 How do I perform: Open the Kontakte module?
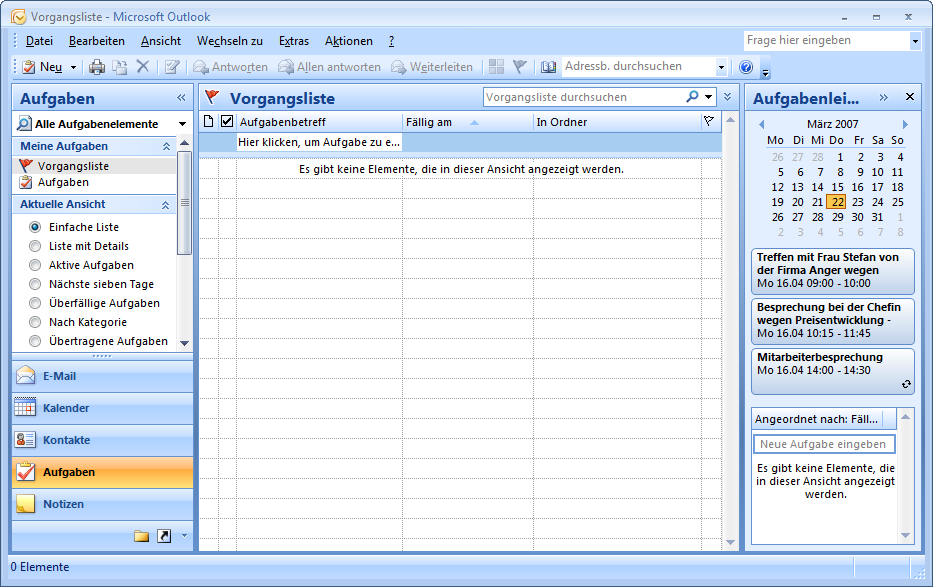[66, 440]
